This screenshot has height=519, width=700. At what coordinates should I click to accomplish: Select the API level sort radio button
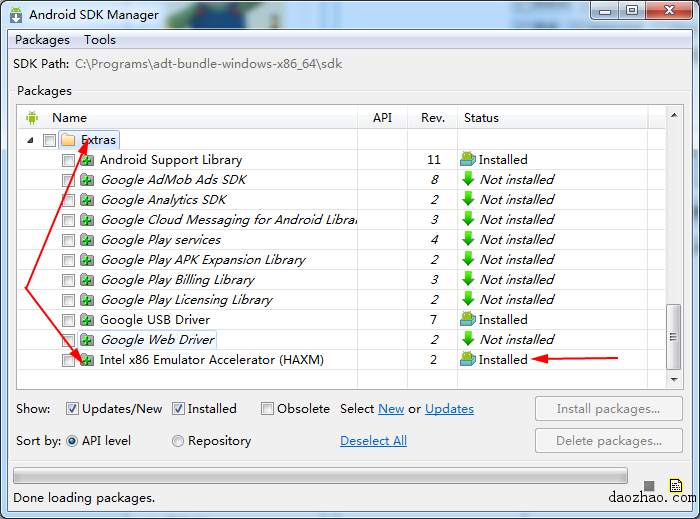coord(72,441)
